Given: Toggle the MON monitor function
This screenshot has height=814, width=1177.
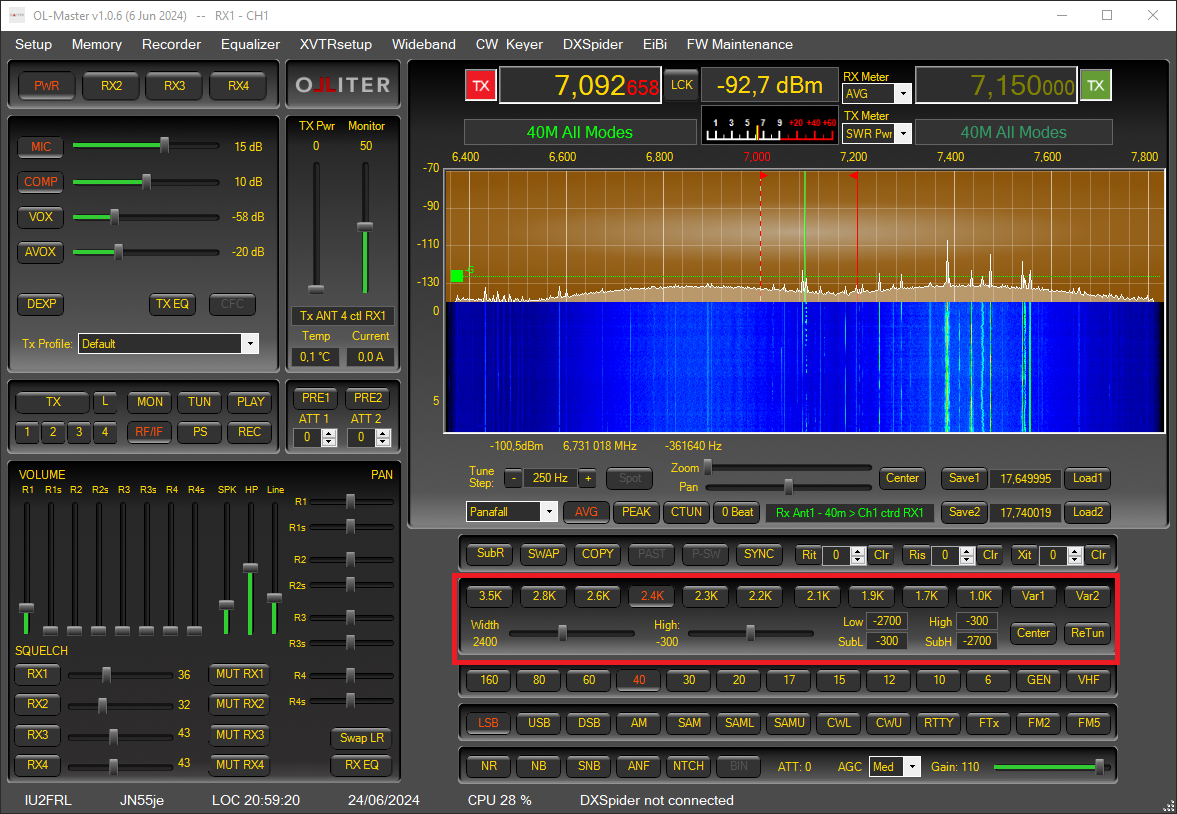Looking at the screenshot, I should pos(149,402).
